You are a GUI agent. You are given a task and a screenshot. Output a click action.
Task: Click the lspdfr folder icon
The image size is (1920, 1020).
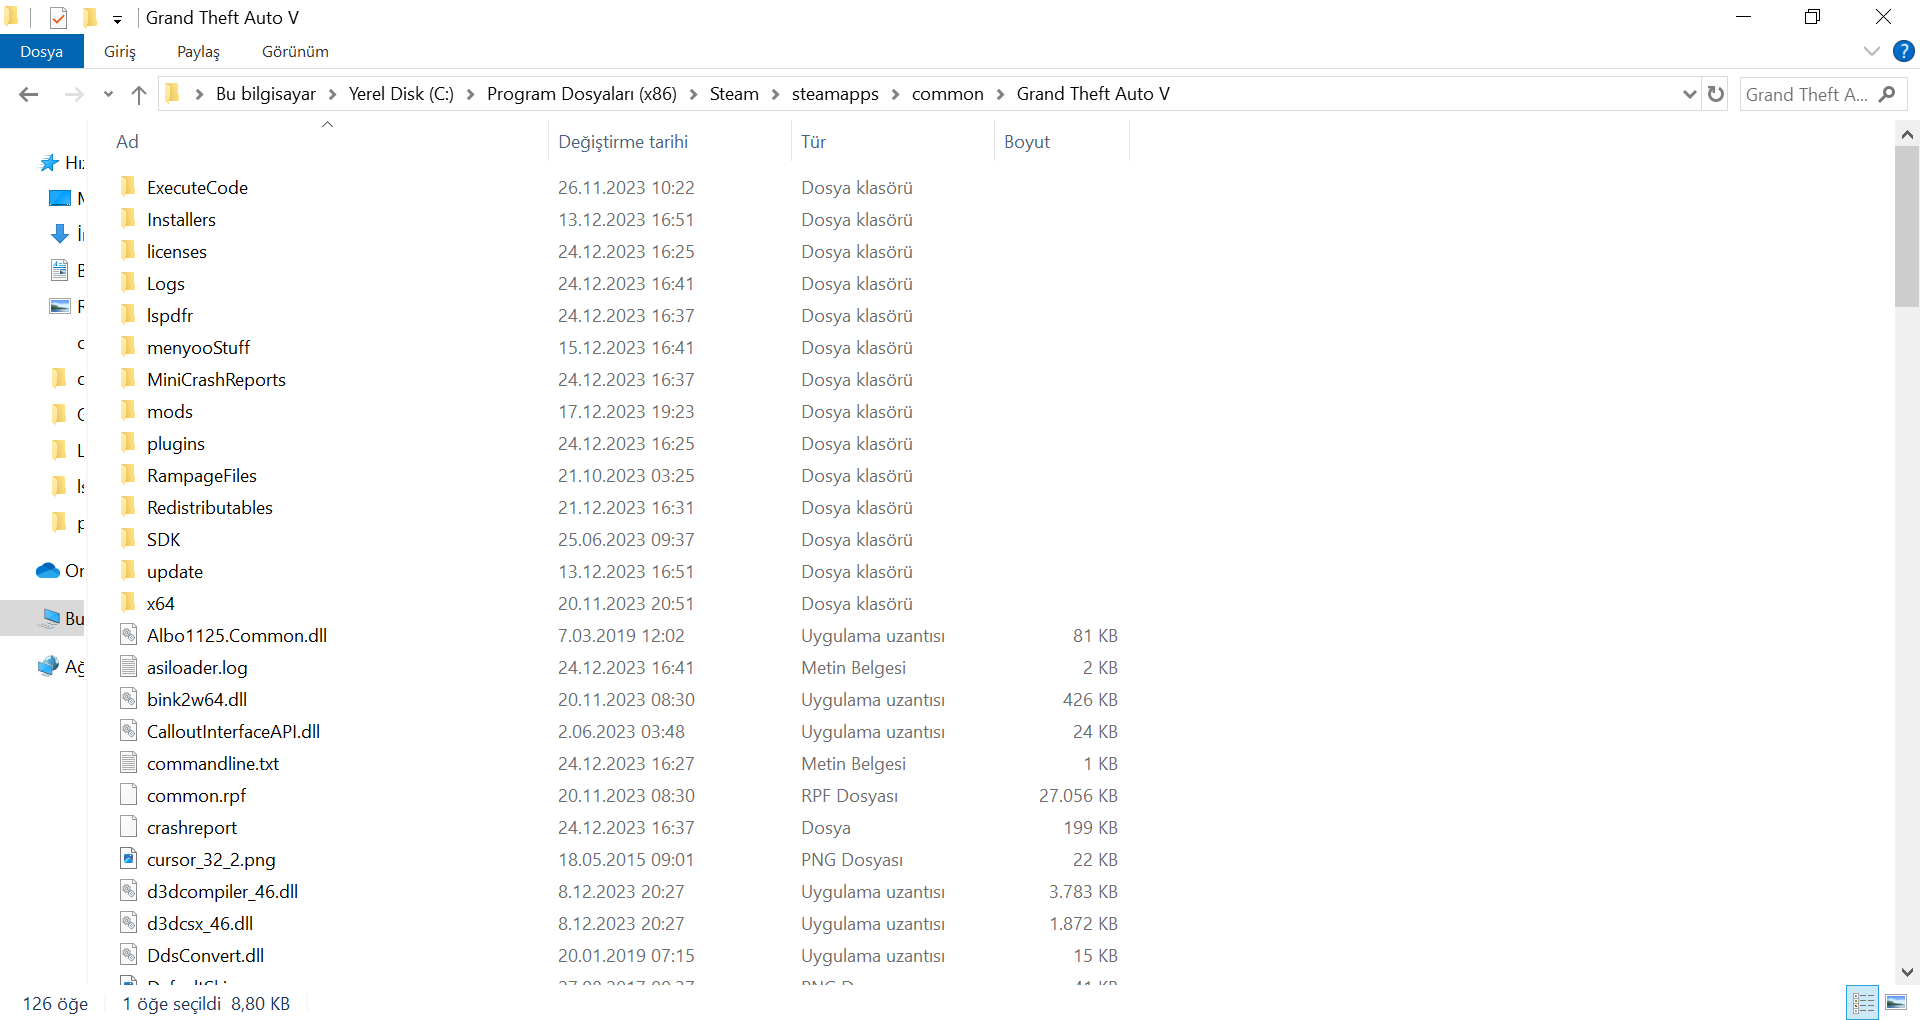tap(128, 315)
